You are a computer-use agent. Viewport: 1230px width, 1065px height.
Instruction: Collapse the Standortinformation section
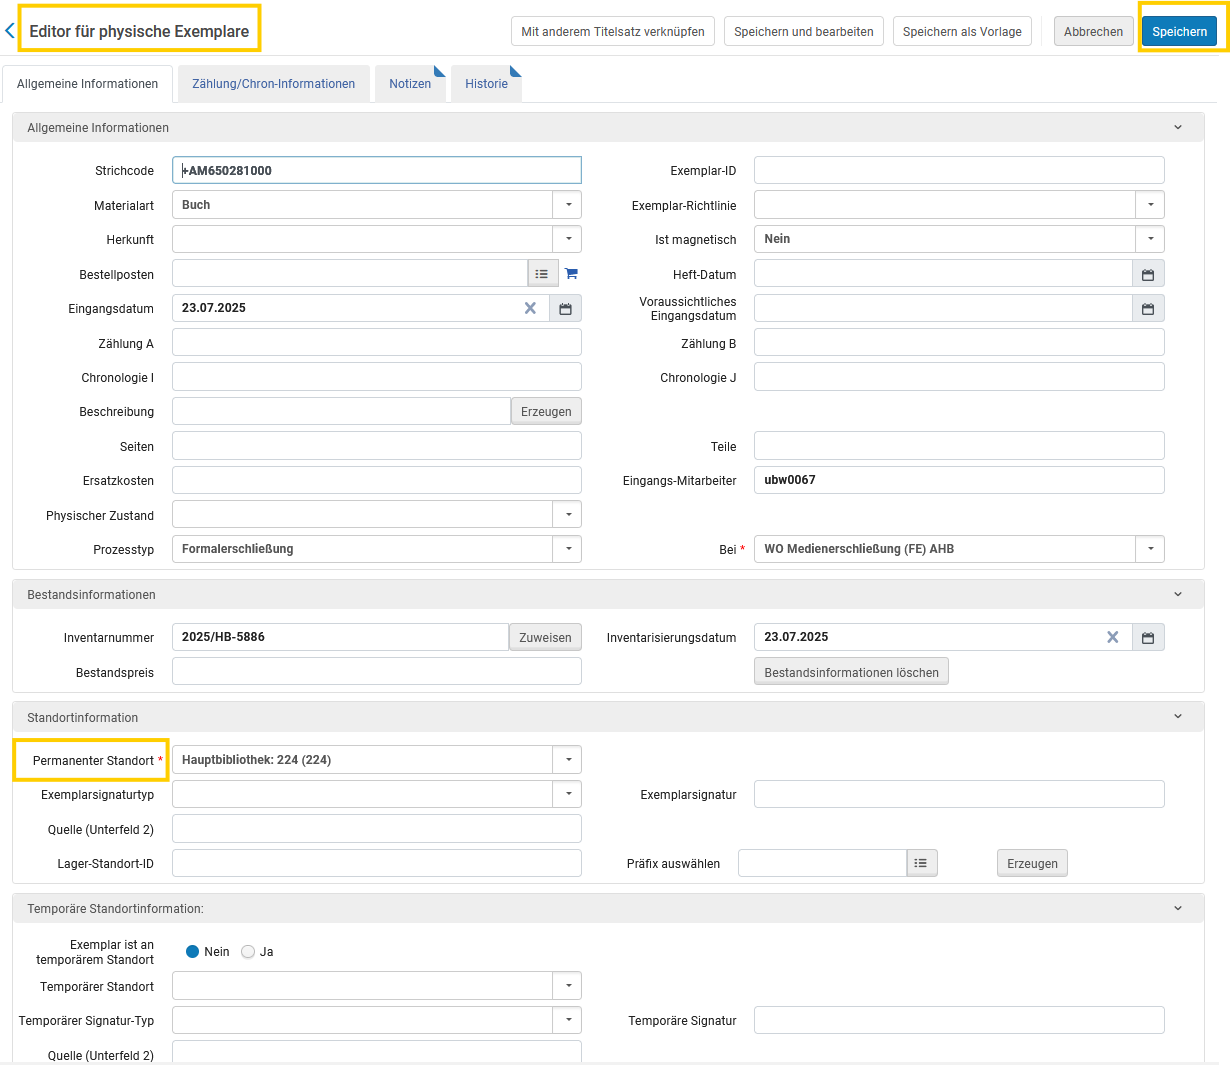[1178, 717]
